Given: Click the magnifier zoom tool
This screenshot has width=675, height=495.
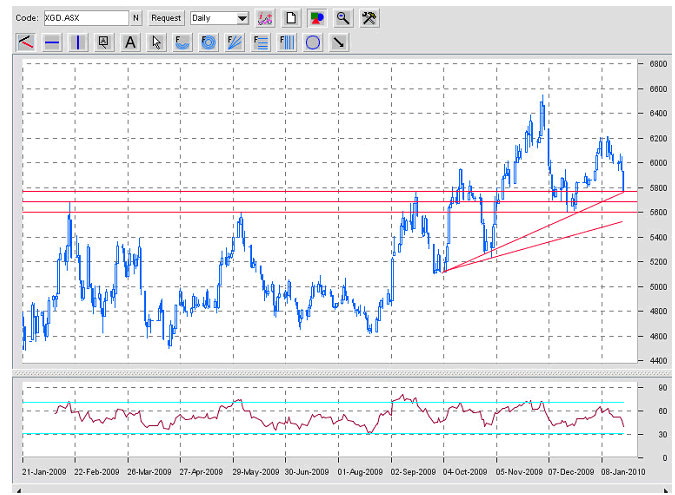Looking at the screenshot, I should tap(343, 18).
